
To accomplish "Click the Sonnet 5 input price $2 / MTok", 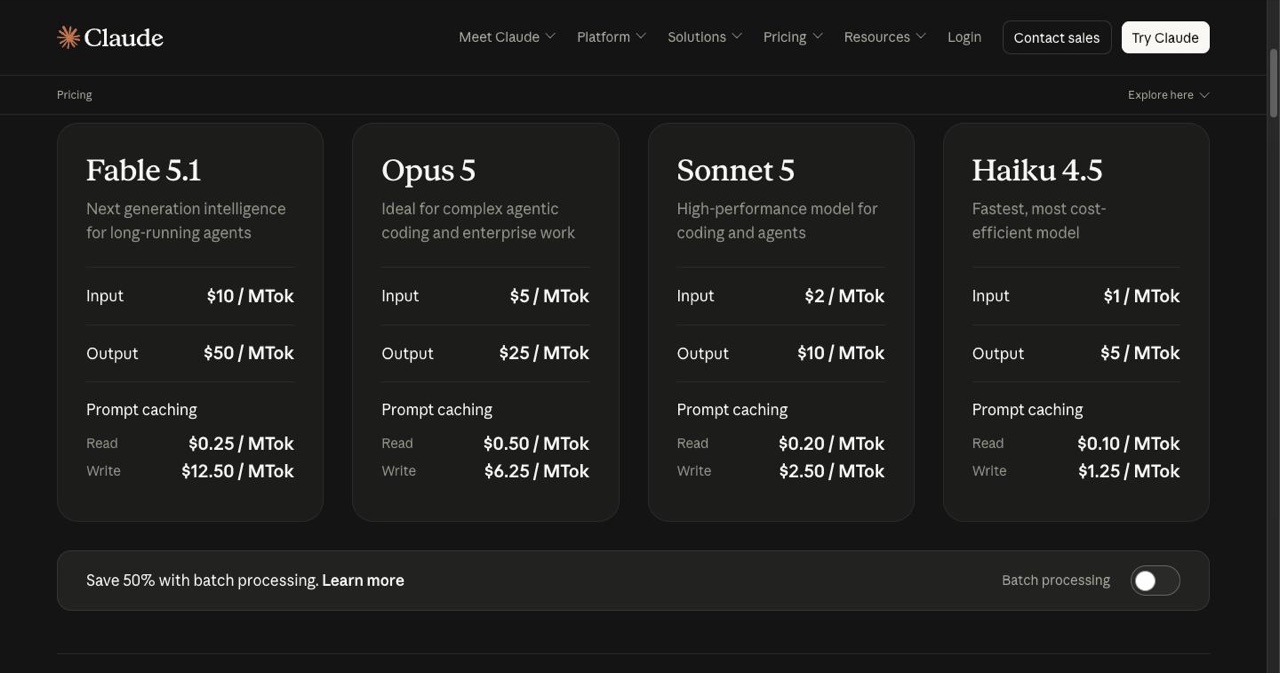I will coord(845,296).
